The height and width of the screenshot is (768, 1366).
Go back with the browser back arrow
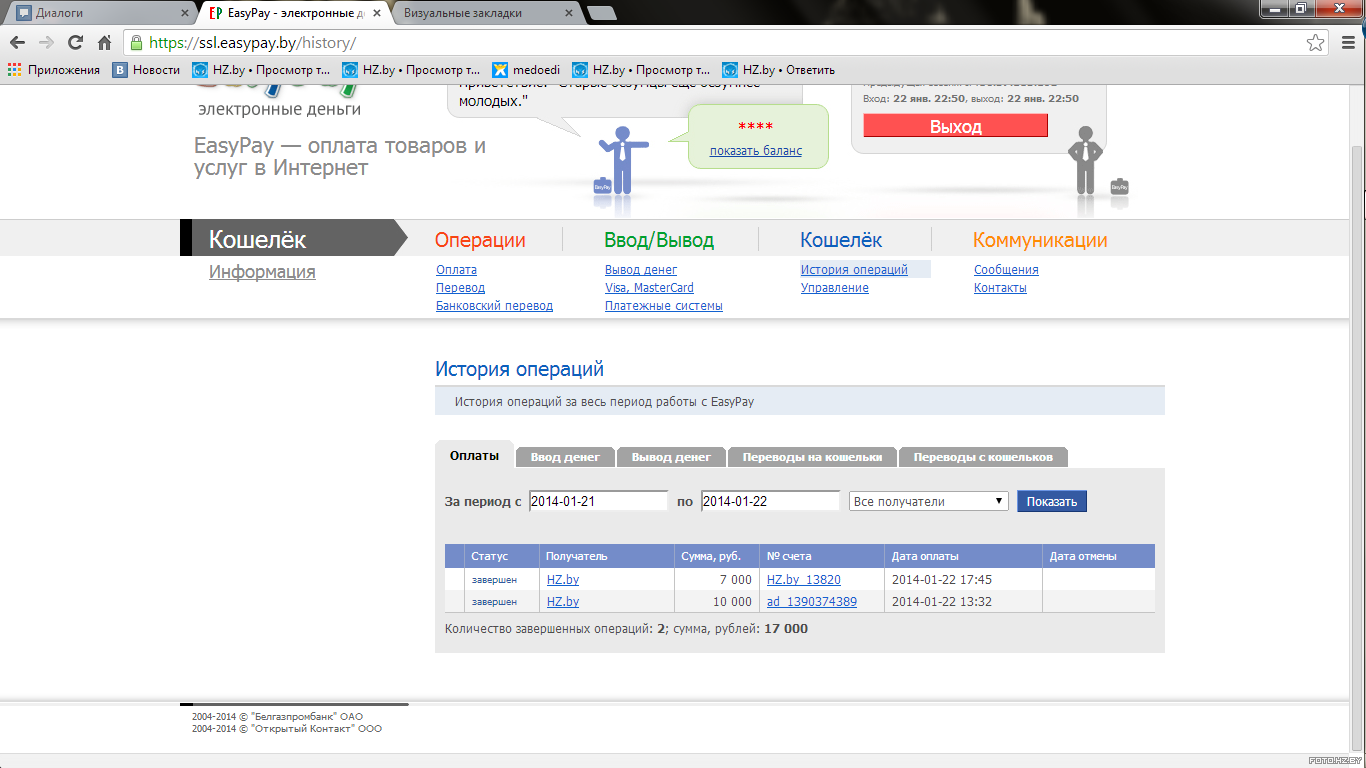tap(17, 43)
